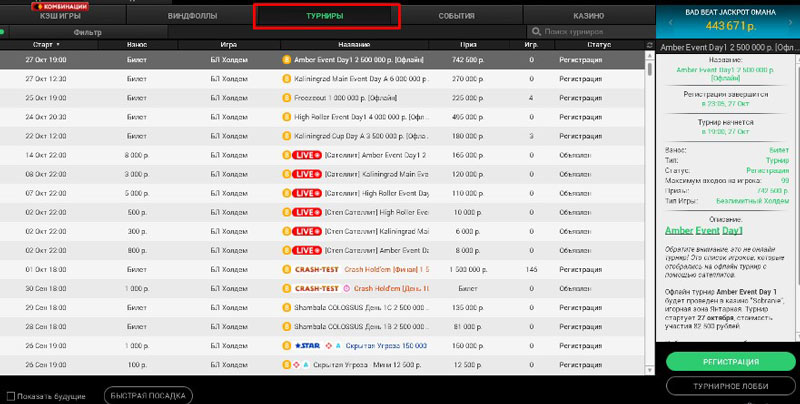
Task: Click the coin icon beside Kaliningrad Main Event
Action: point(287,79)
